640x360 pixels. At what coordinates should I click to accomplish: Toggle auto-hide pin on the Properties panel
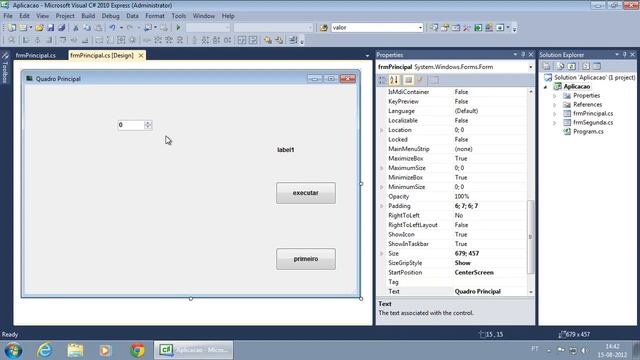523,55
